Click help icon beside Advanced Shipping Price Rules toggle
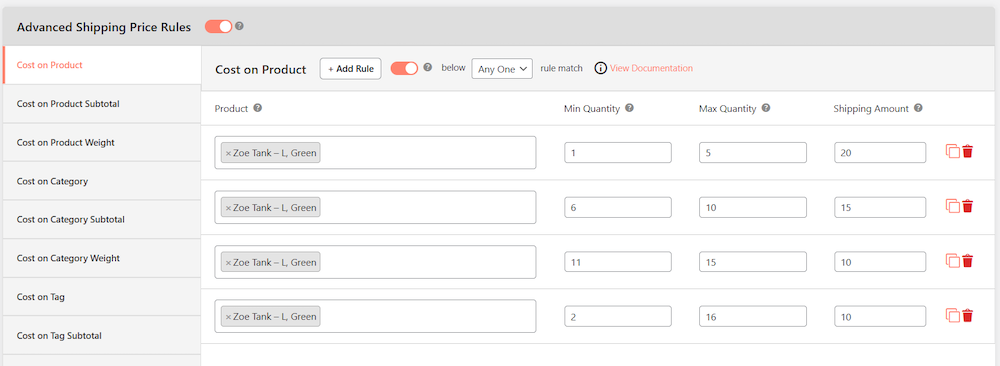The image size is (1000, 366). [240, 26]
